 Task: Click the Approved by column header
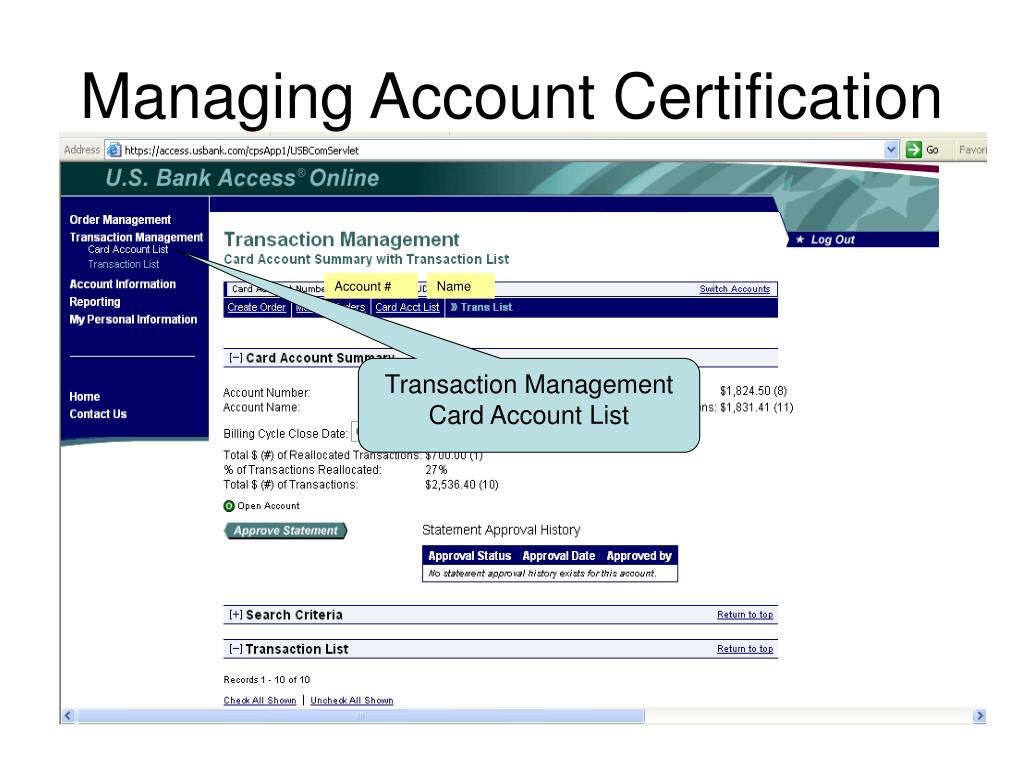click(639, 556)
